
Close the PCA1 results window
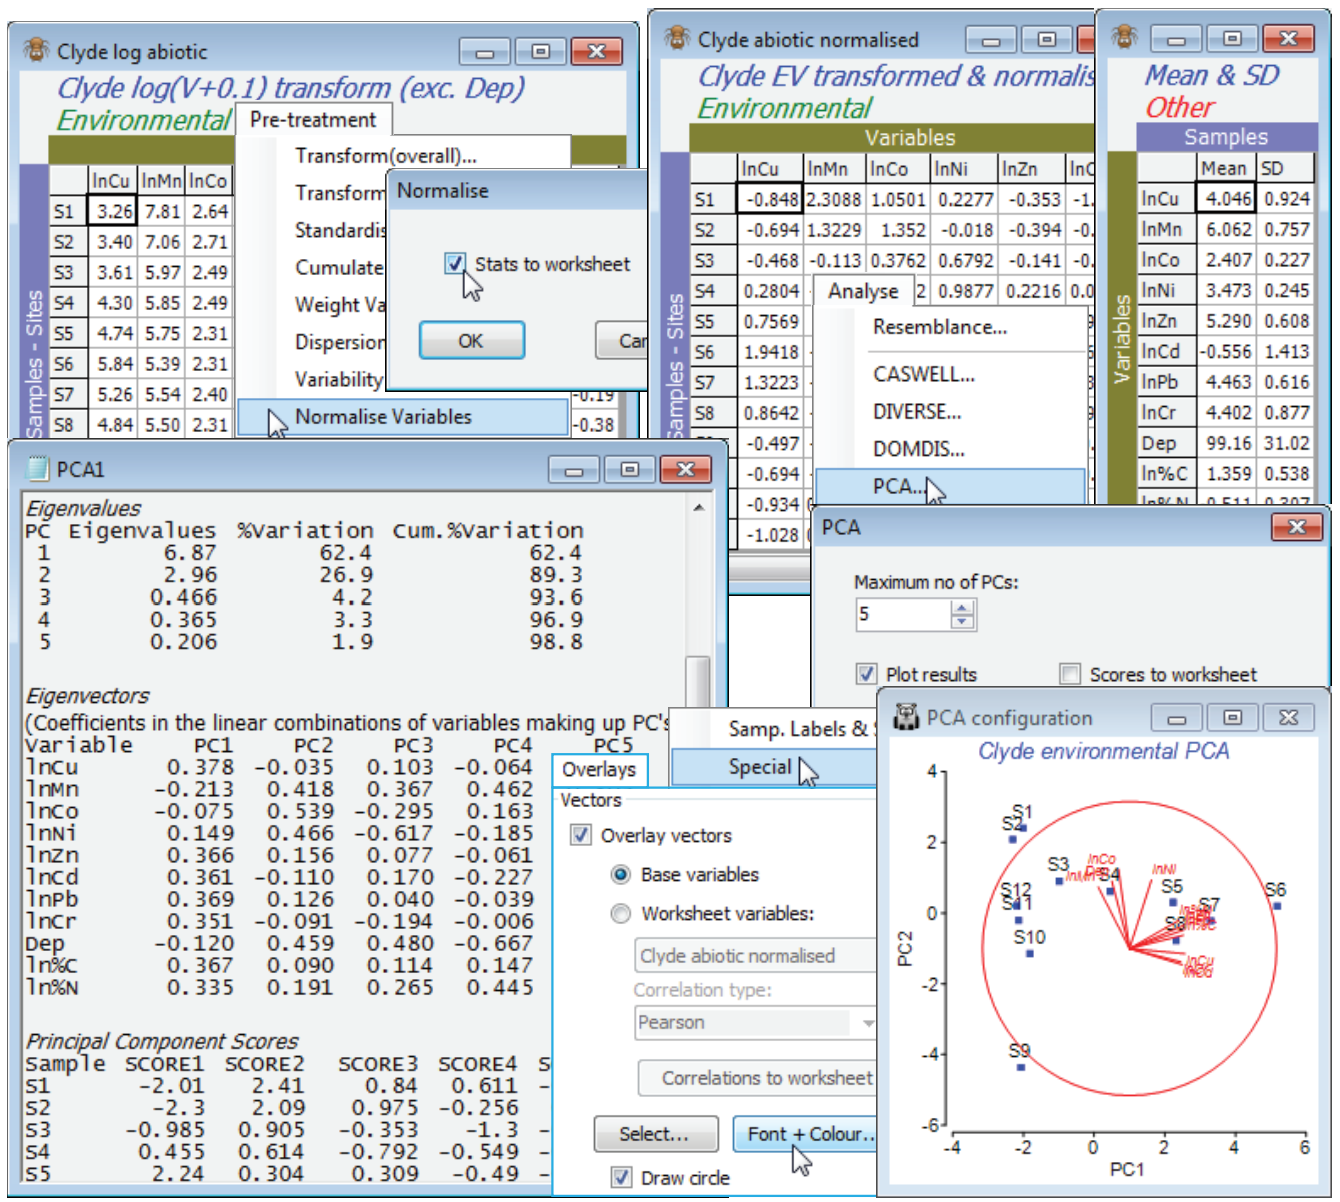686,469
